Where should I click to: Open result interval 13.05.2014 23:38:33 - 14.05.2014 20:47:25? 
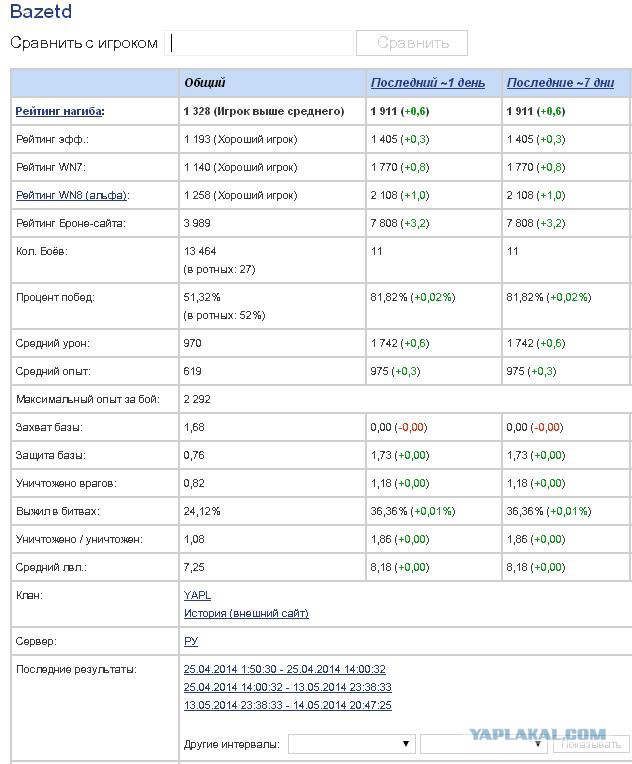point(287,705)
